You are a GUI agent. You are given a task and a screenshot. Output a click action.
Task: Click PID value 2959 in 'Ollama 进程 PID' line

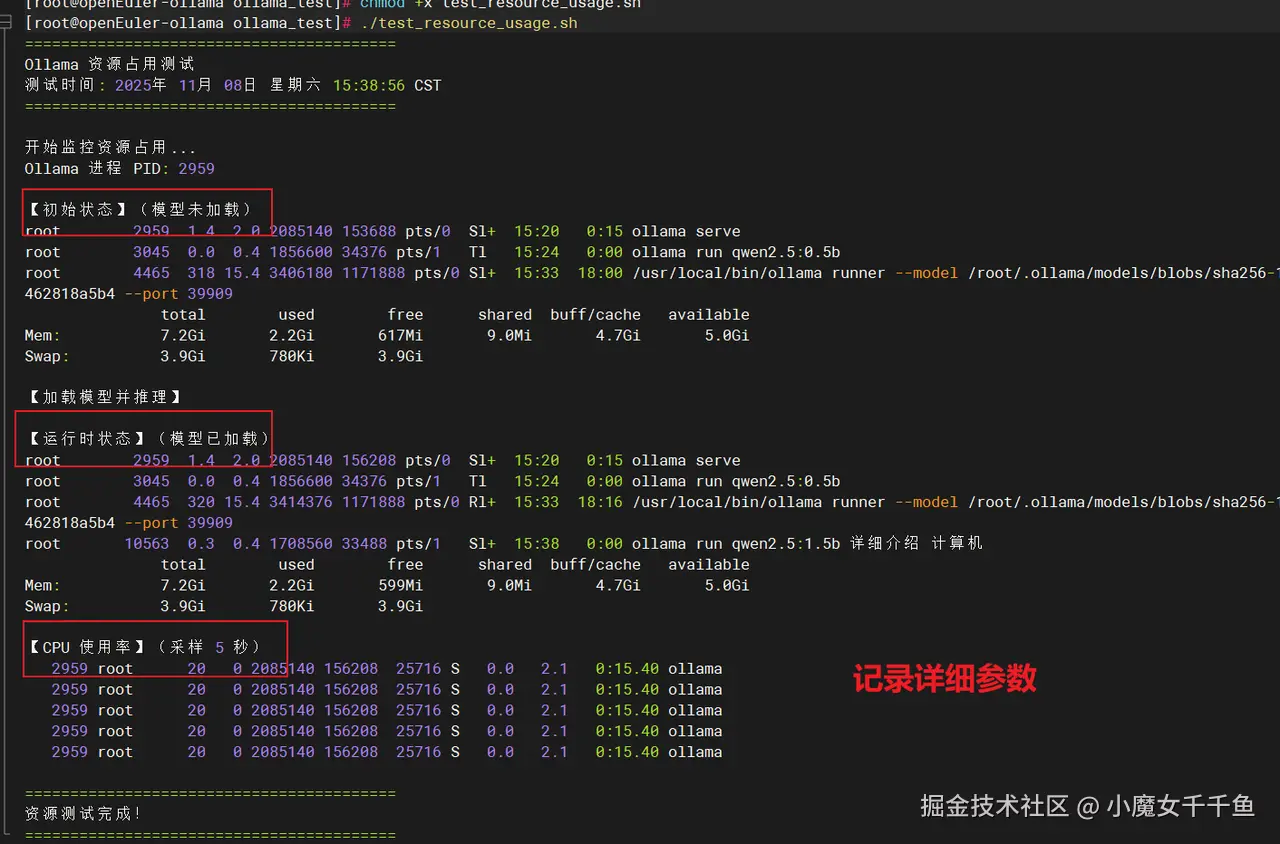[196, 169]
